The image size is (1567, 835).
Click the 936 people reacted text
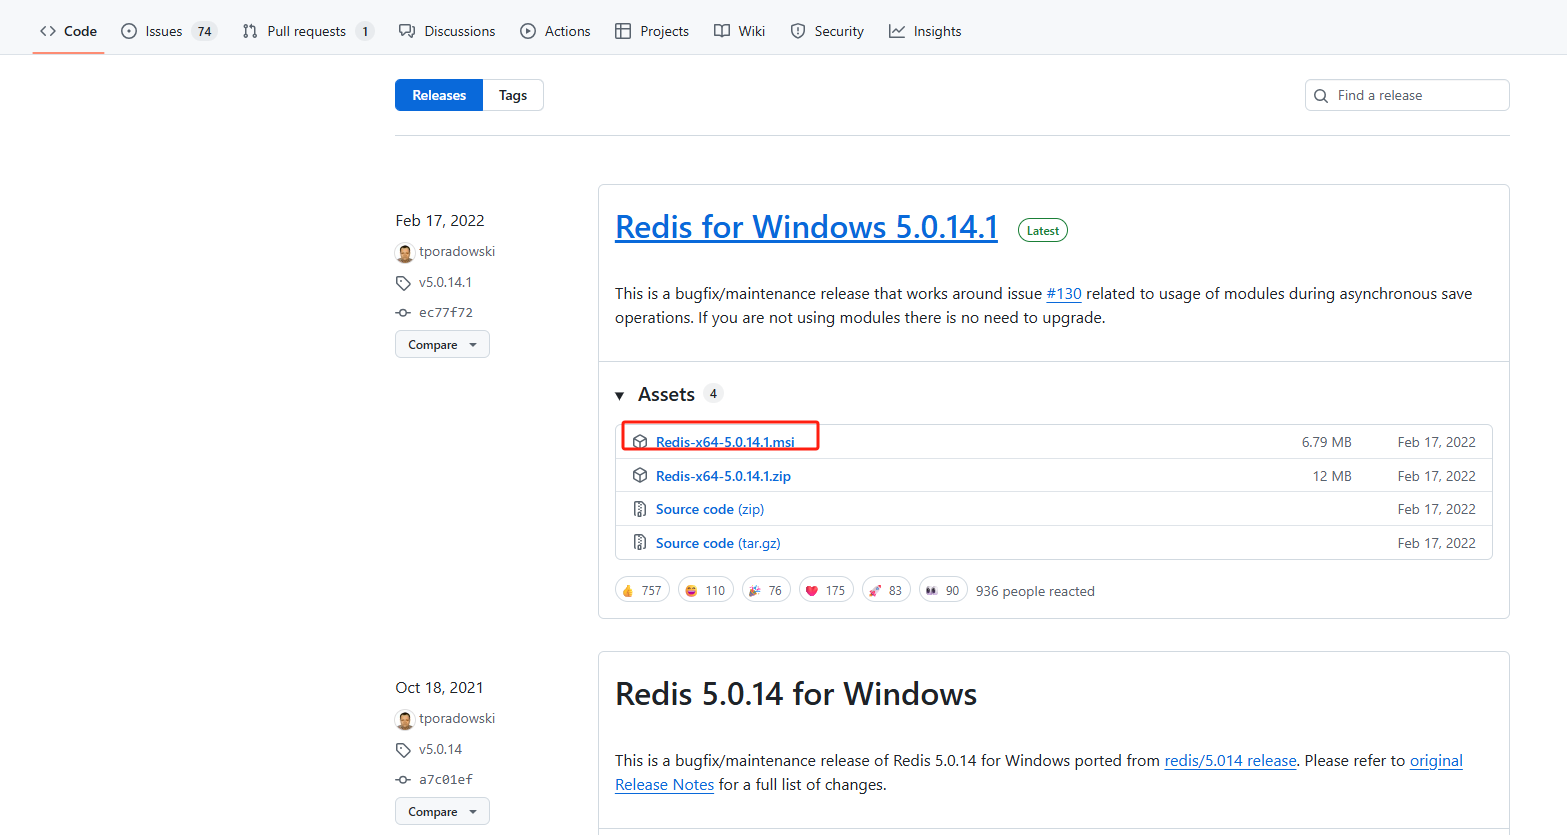1035,591
